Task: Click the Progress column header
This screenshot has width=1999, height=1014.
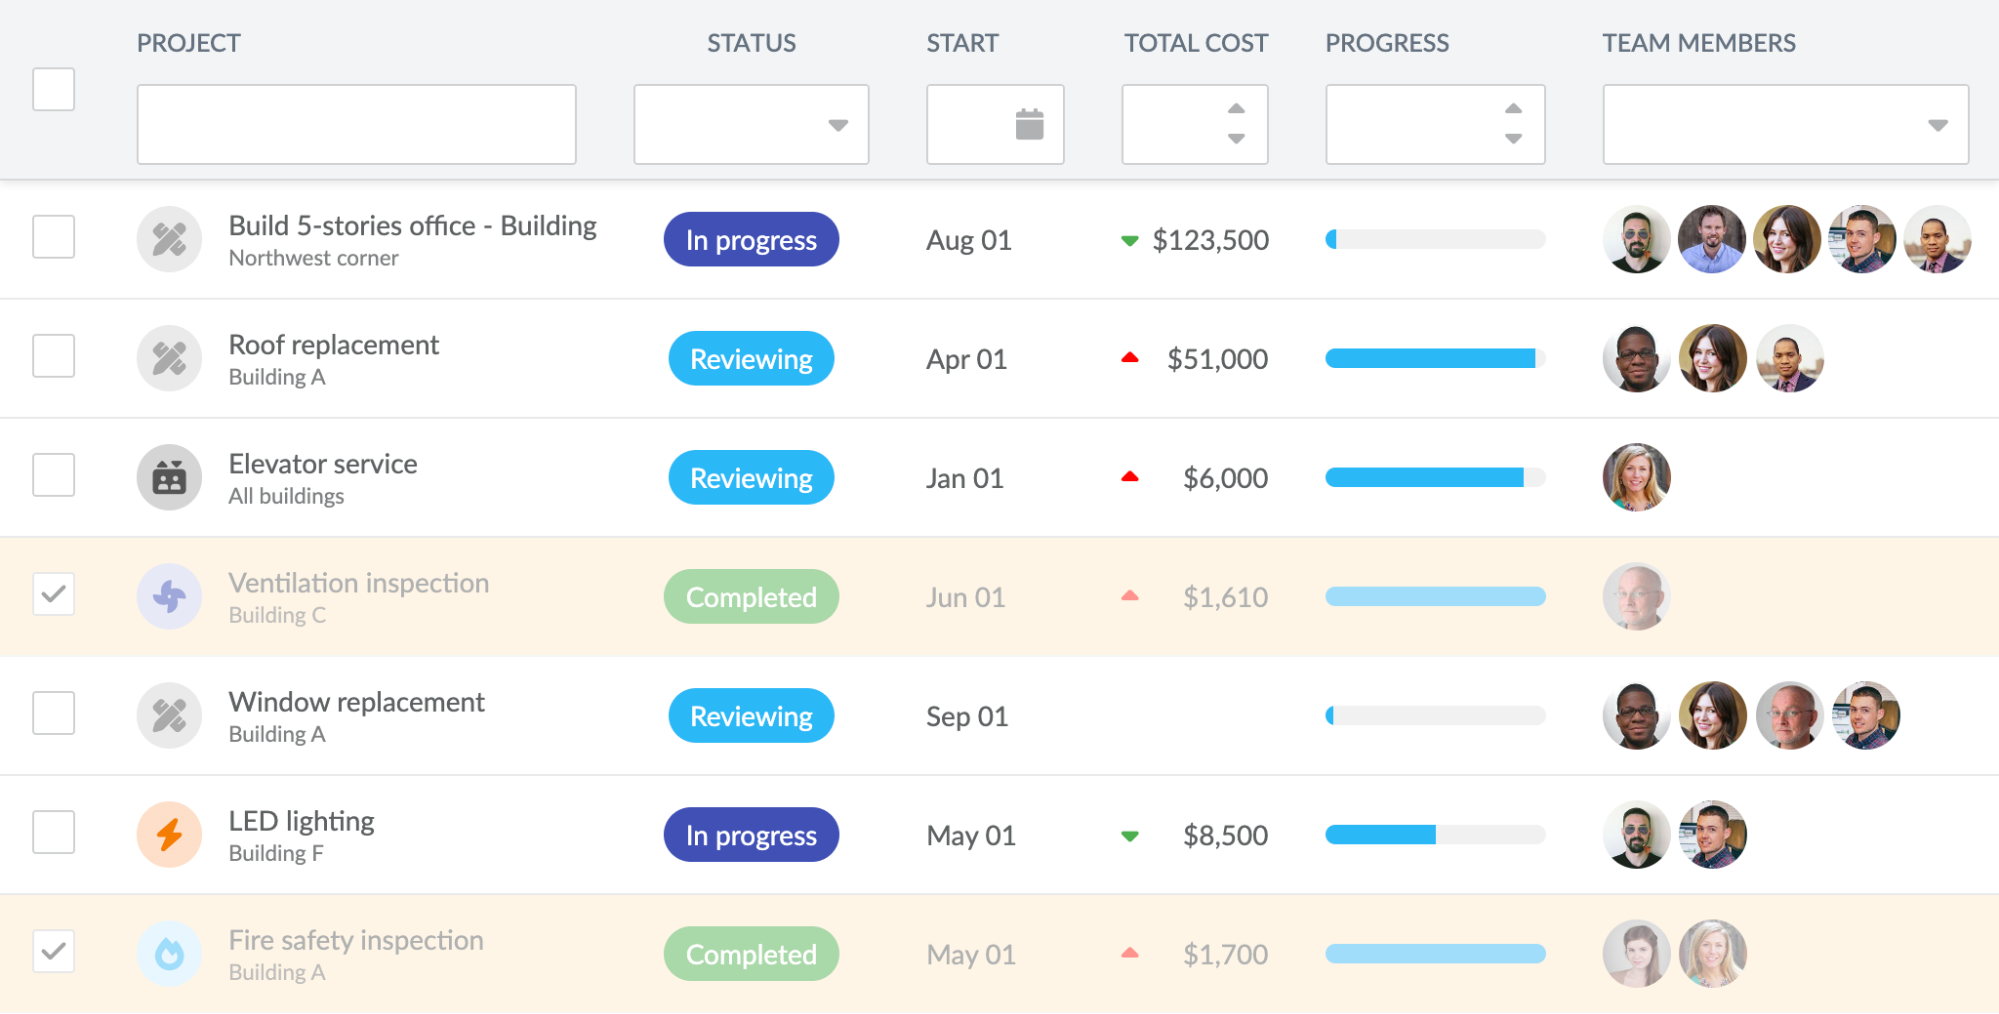Action: tap(1386, 43)
